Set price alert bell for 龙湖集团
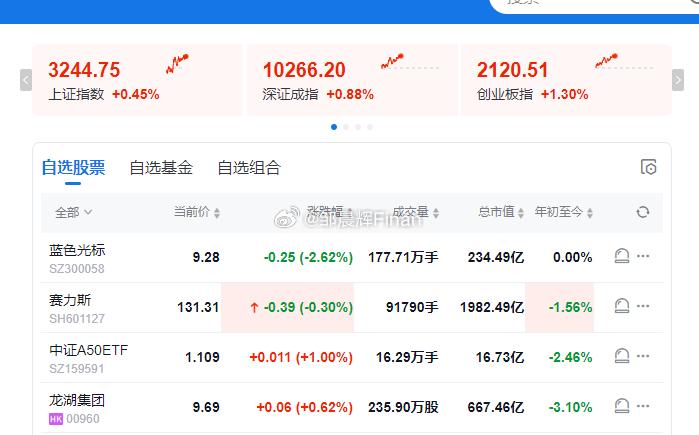Image resolution: width=699 pixels, height=435 pixels. click(x=622, y=406)
